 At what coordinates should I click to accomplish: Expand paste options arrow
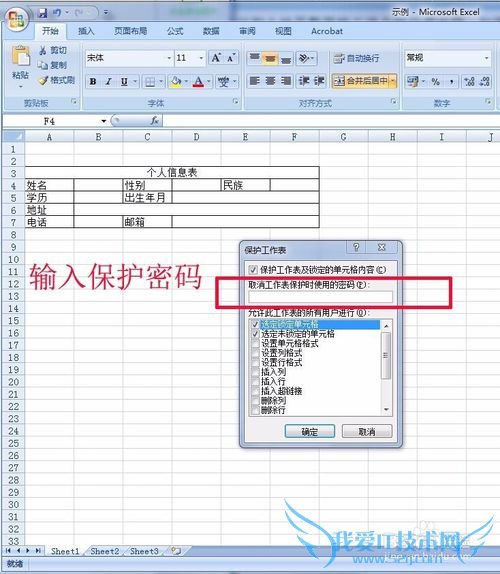point(20,86)
